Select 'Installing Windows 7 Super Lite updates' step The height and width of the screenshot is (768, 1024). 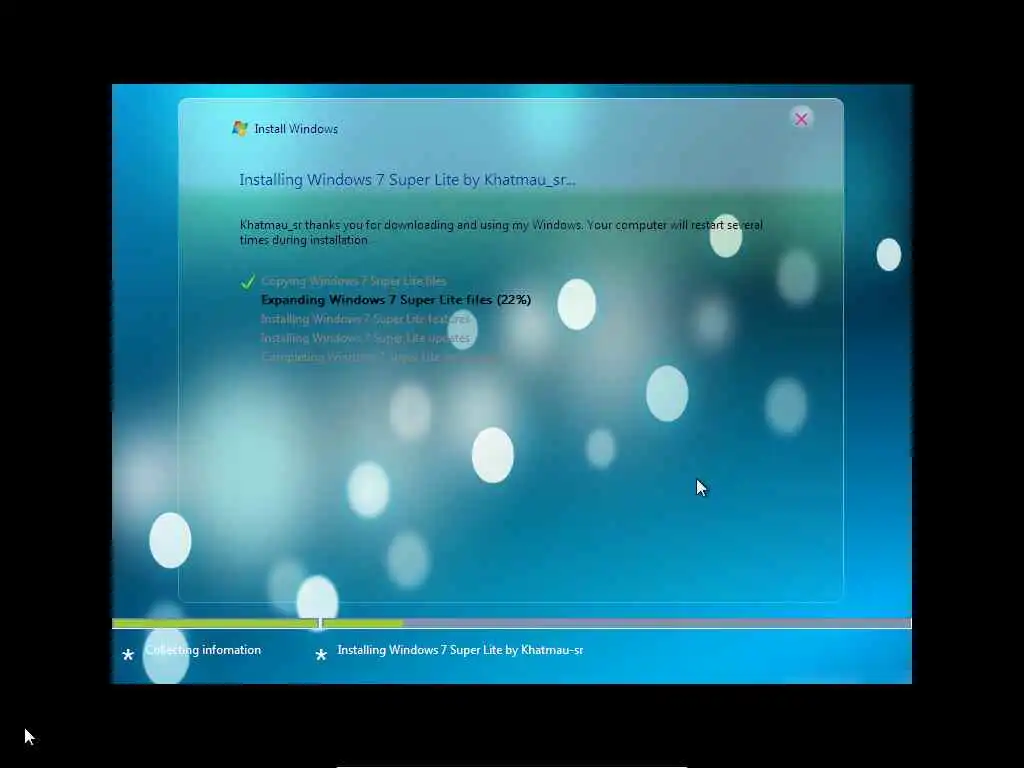click(365, 338)
